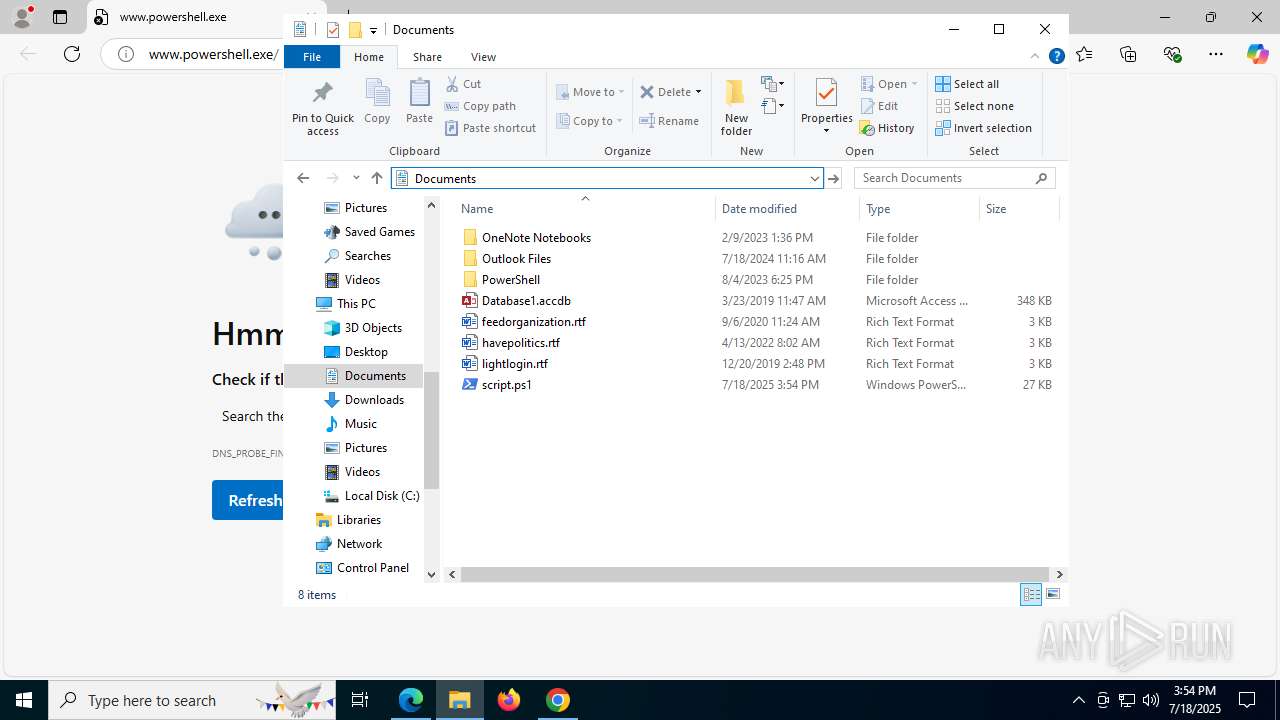Screen dimensions: 1280x720
Task: Click the History command
Action: coord(887,128)
